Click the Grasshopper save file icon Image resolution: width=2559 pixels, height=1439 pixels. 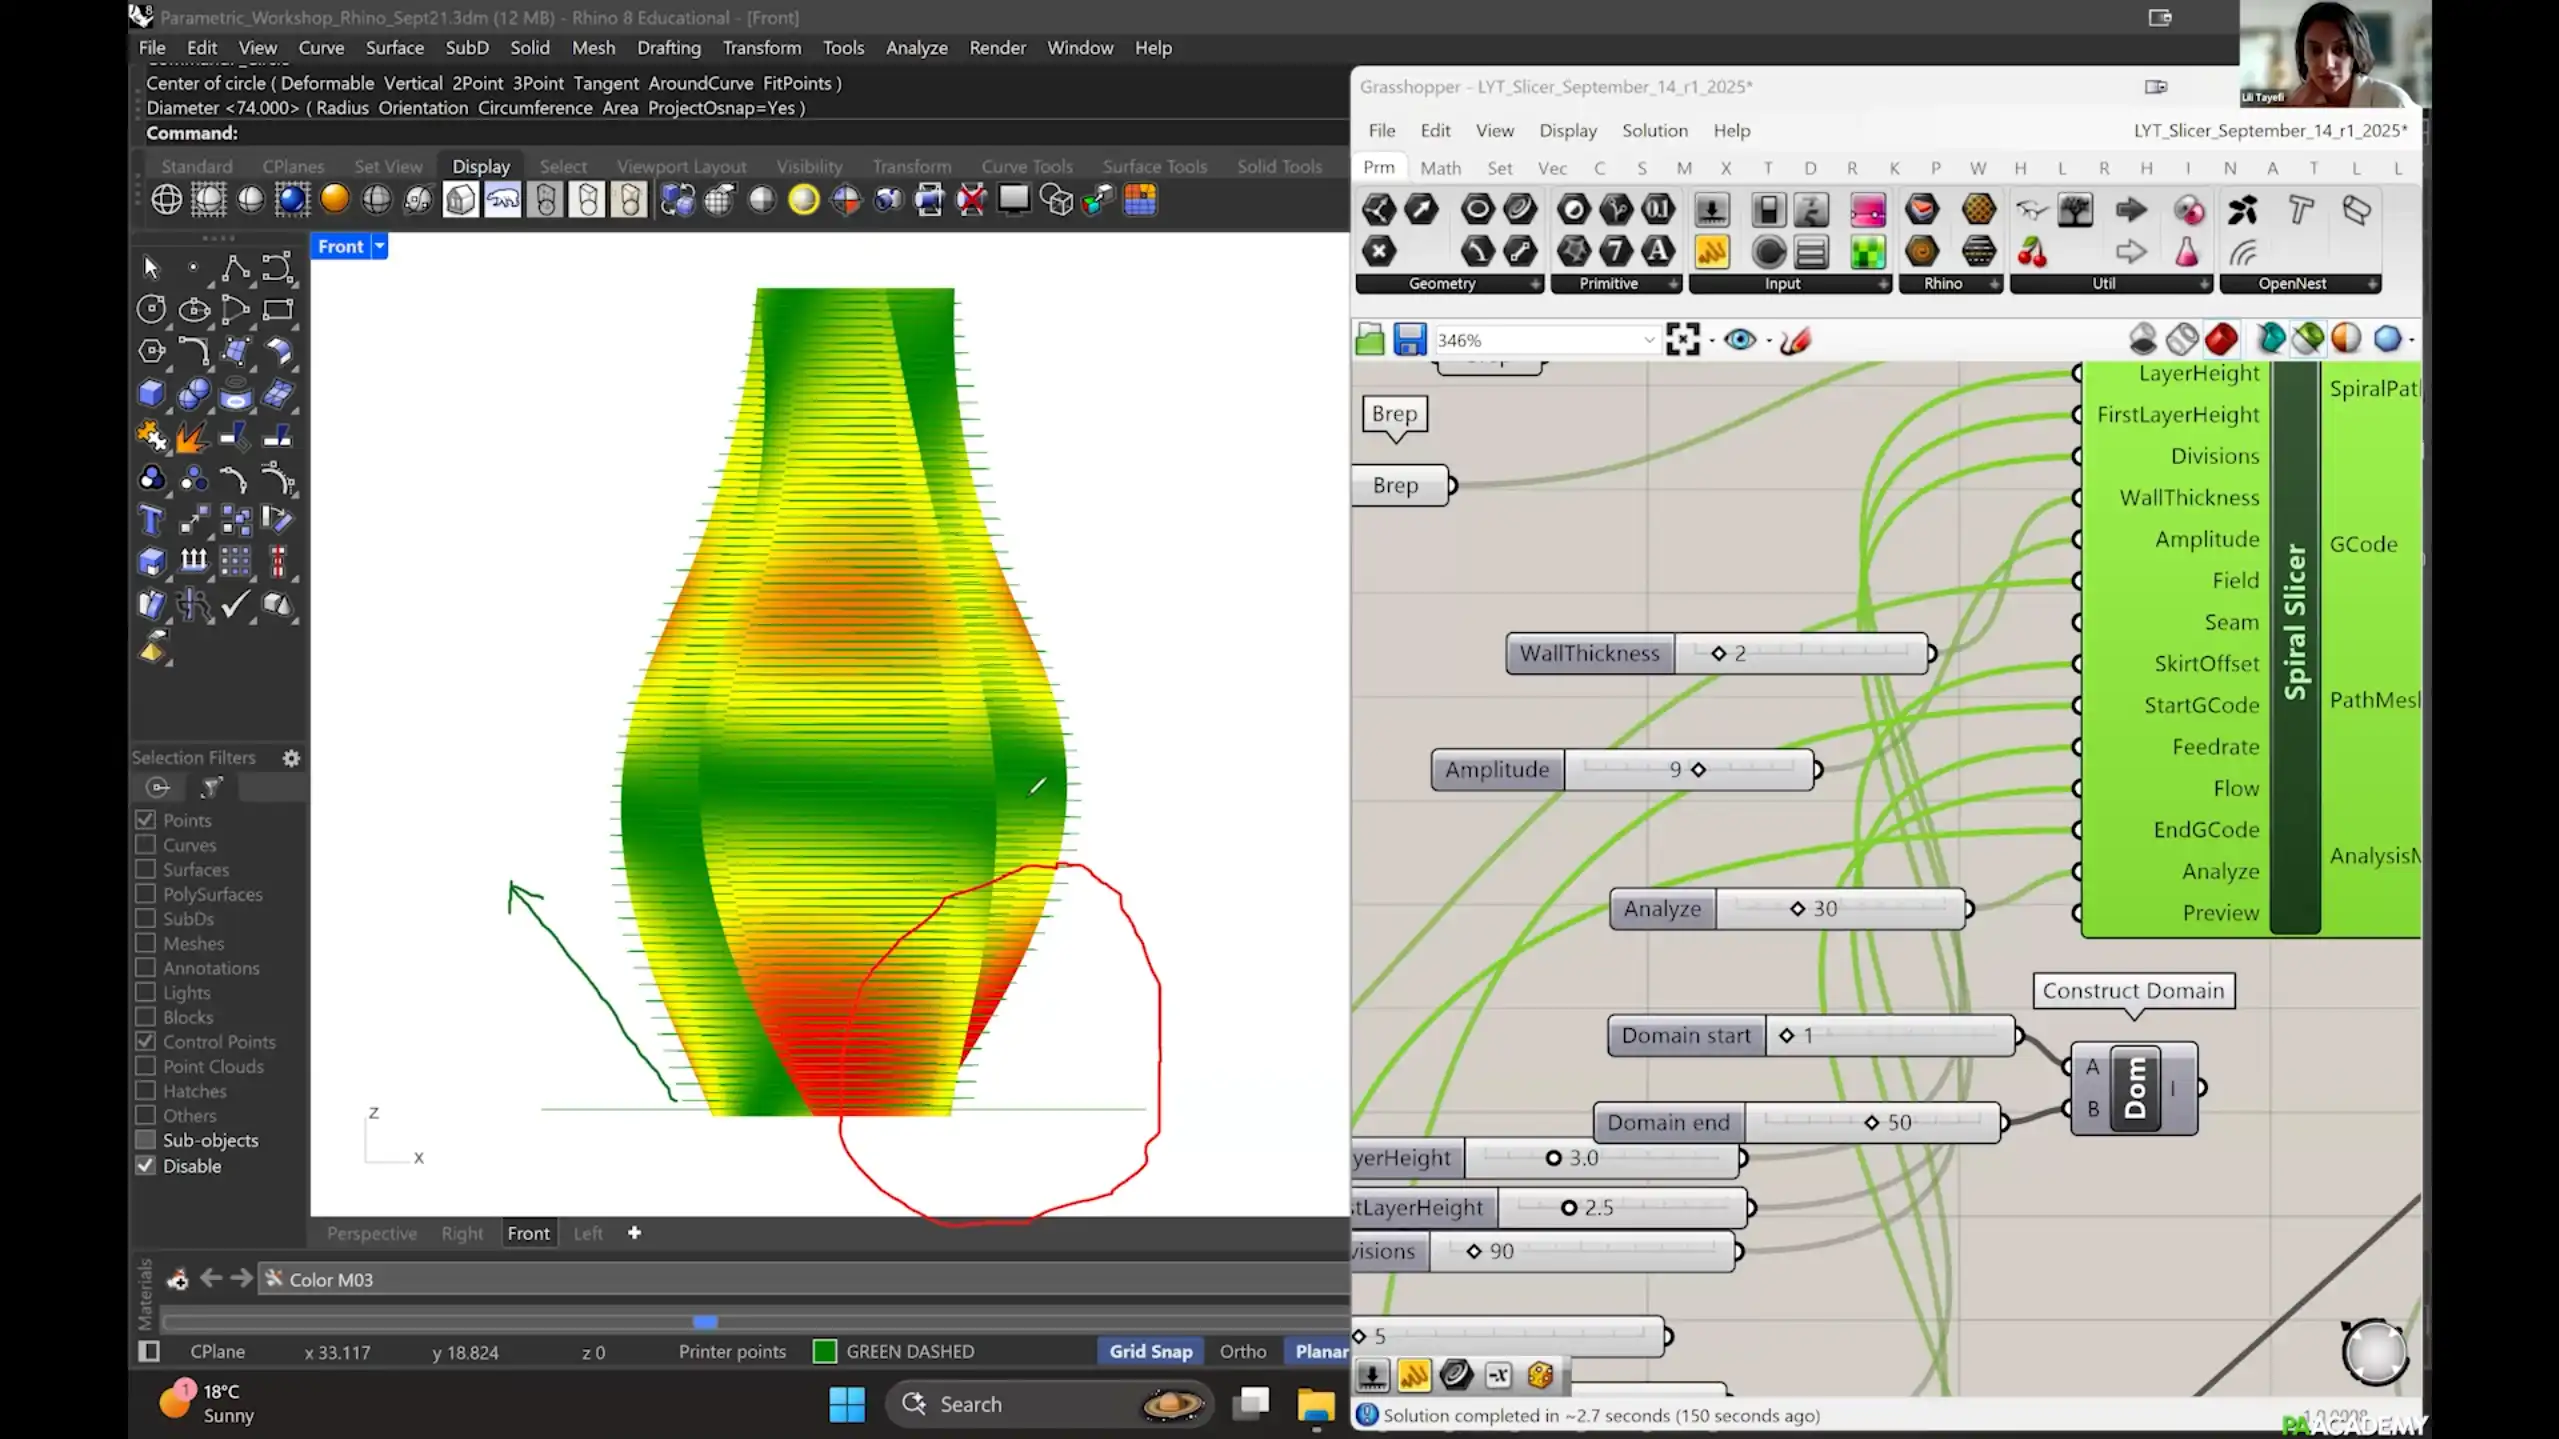1409,340
